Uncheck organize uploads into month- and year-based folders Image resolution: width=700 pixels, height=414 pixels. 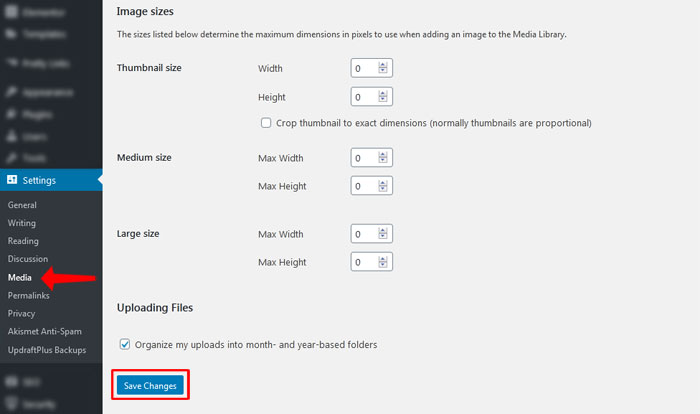(125, 344)
